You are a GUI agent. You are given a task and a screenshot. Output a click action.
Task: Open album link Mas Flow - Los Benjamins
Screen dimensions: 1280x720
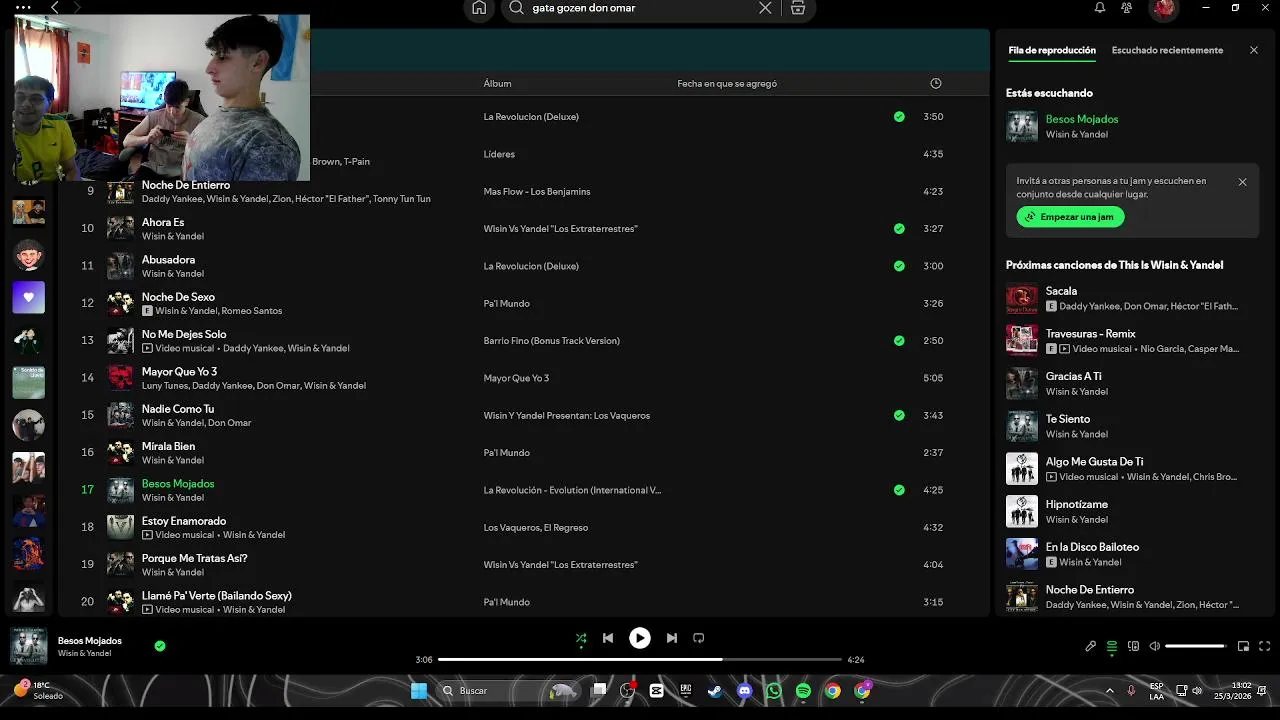(x=537, y=192)
